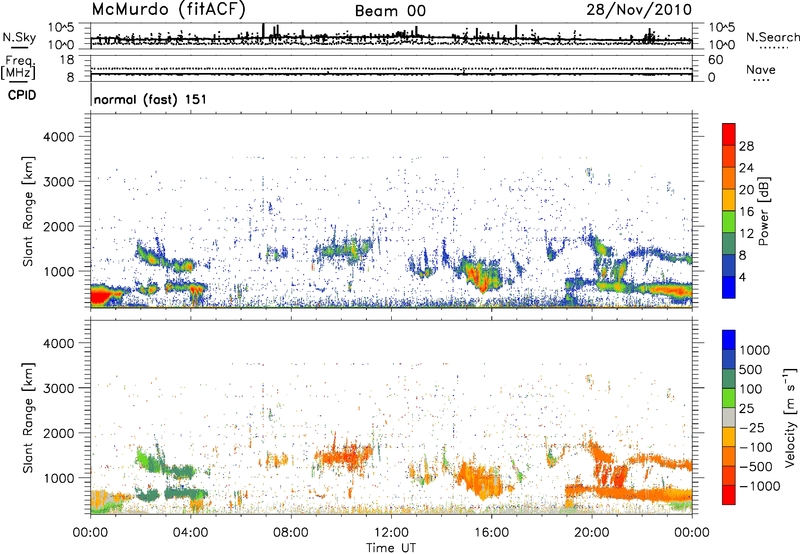Viewport: 800px width, 554px height.
Task: Pick the power color band between 20 and 24
Action: click(x=729, y=178)
